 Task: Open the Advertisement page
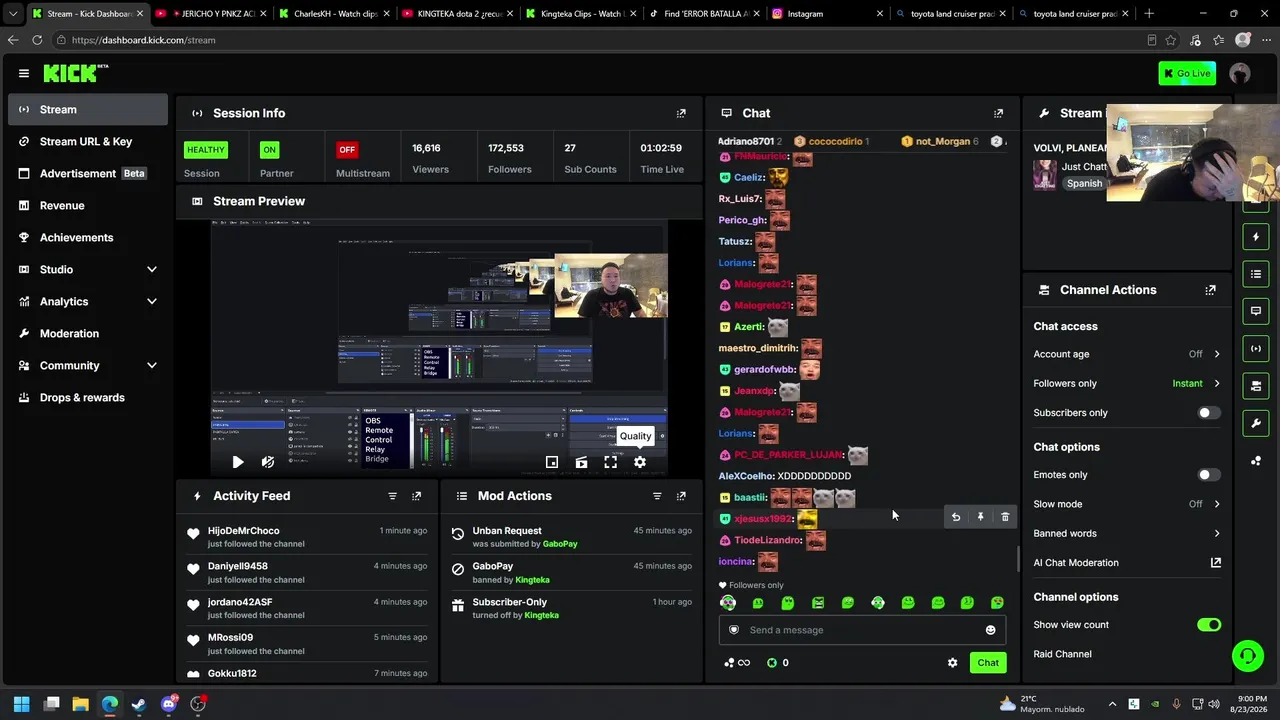click(x=88, y=174)
